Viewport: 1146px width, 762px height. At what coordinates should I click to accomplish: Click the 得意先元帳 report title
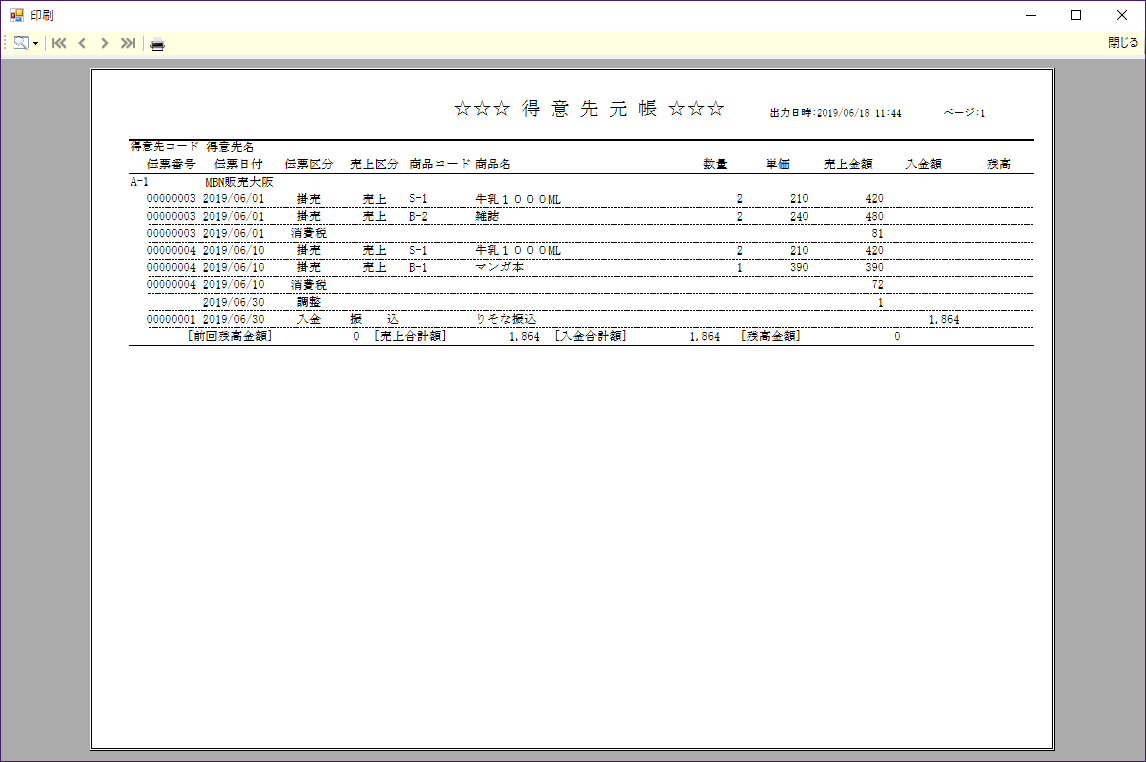pos(589,109)
